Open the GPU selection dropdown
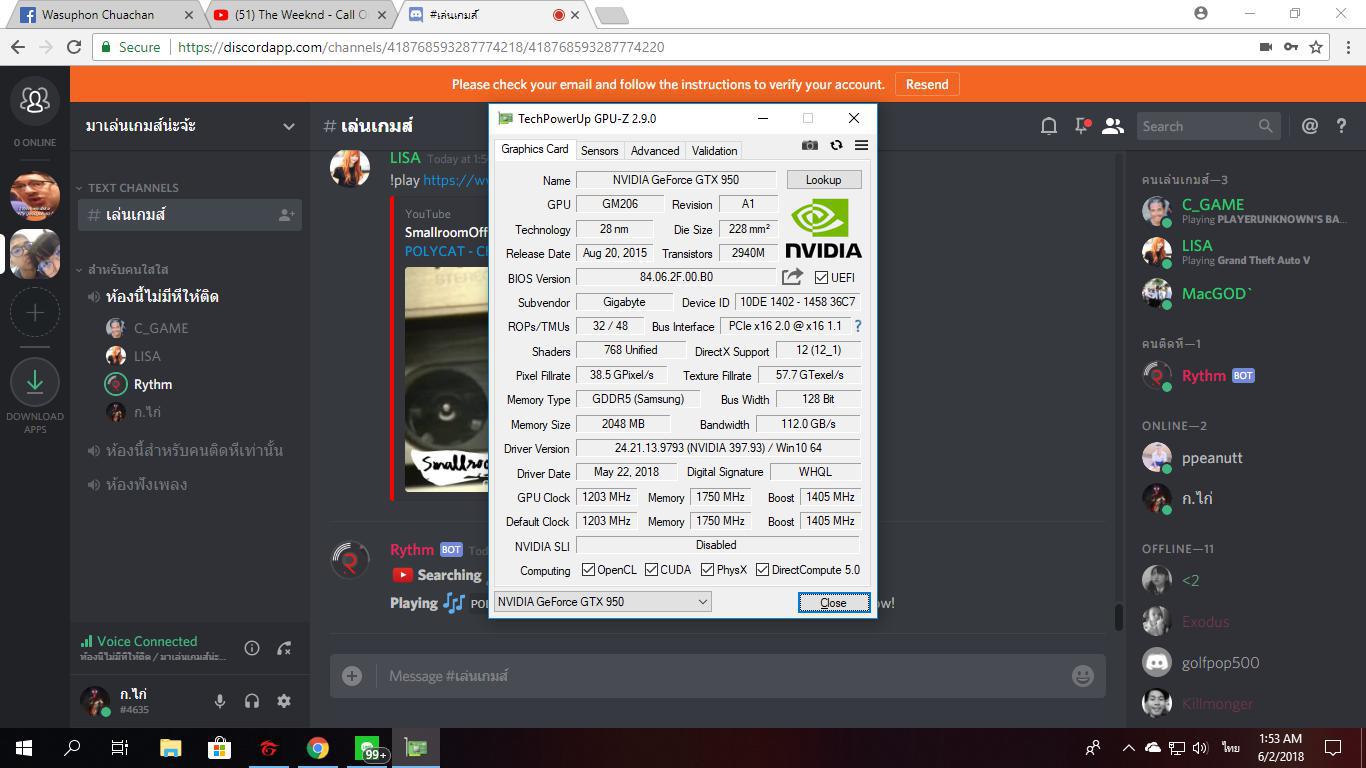Screen dimensions: 1366x768 point(602,601)
